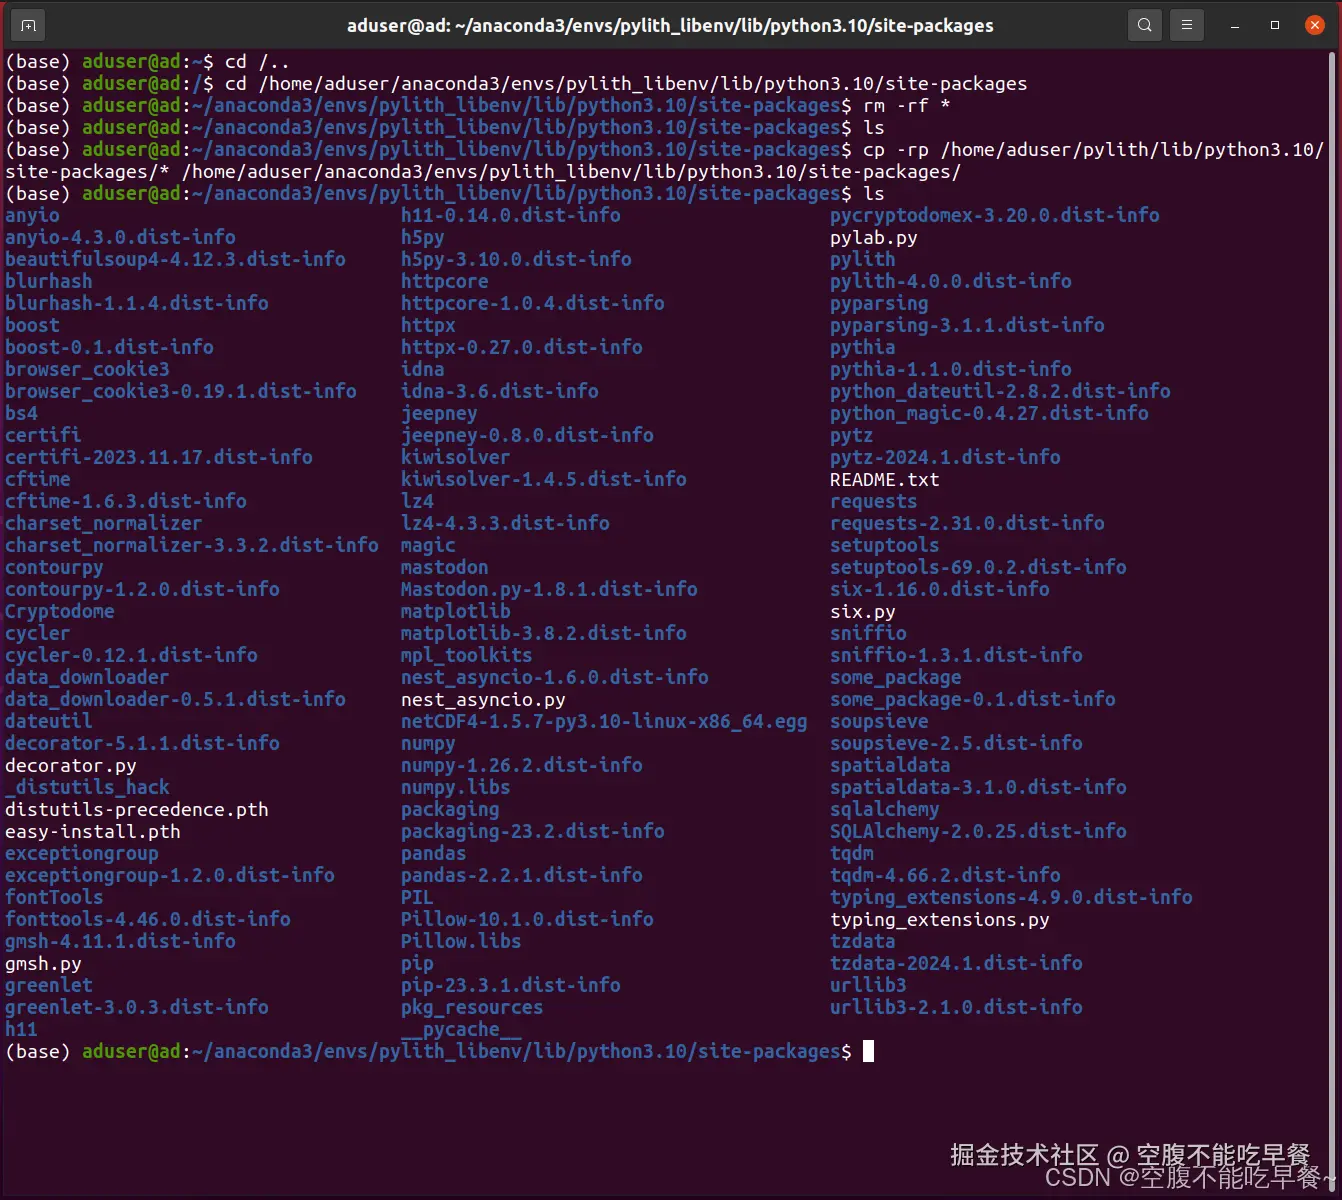Select 'data_downloader-0.5.1.dist-info' entry
This screenshot has width=1342, height=1200.
point(175,699)
